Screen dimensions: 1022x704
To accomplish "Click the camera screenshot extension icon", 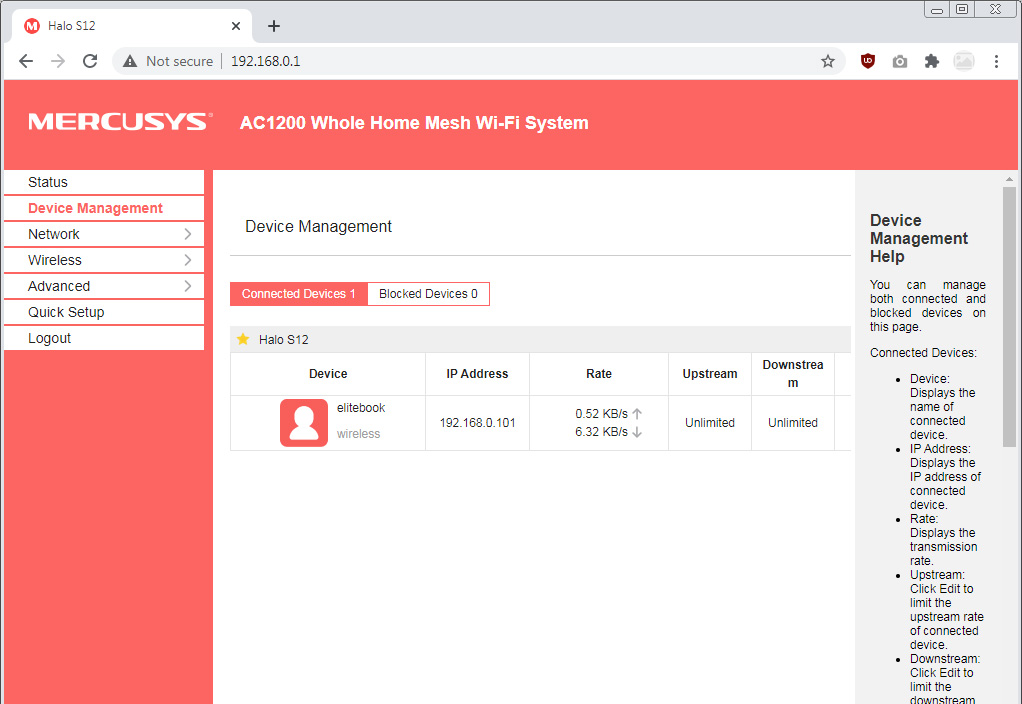I will 899,61.
